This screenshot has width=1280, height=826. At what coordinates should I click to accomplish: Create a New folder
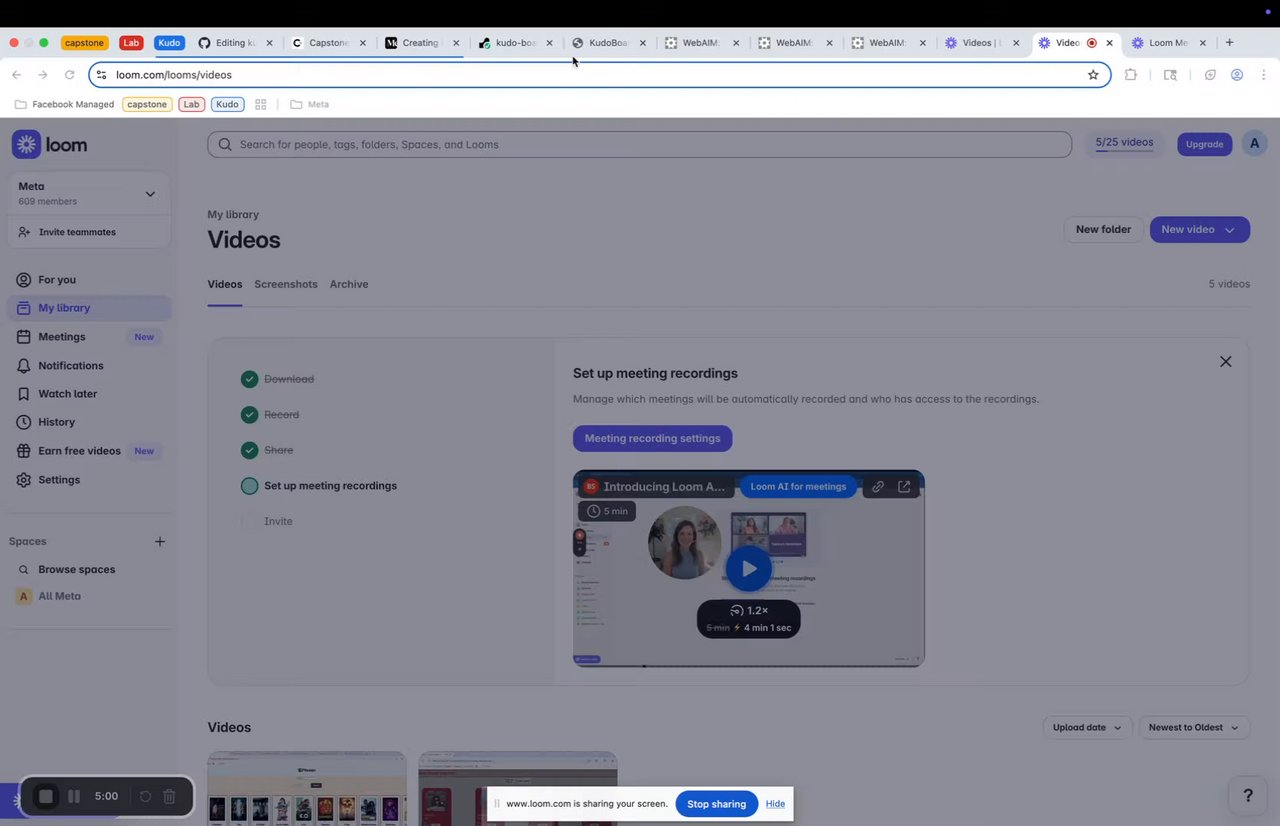(1103, 229)
